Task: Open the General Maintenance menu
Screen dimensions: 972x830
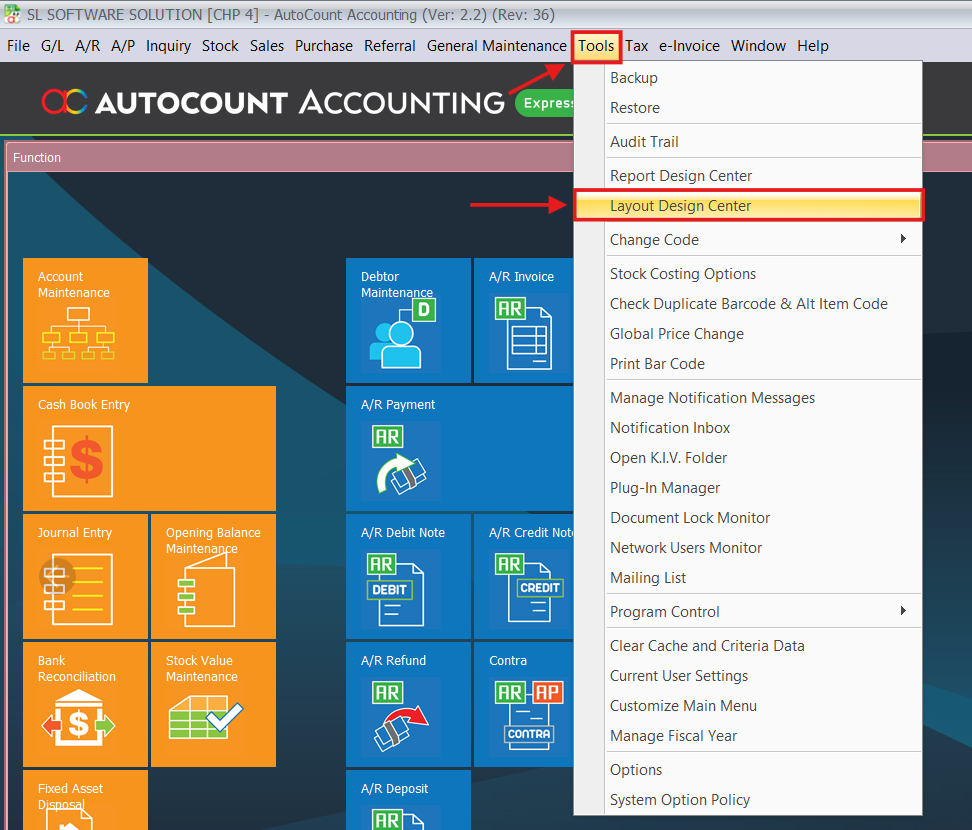Action: [x=496, y=46]
